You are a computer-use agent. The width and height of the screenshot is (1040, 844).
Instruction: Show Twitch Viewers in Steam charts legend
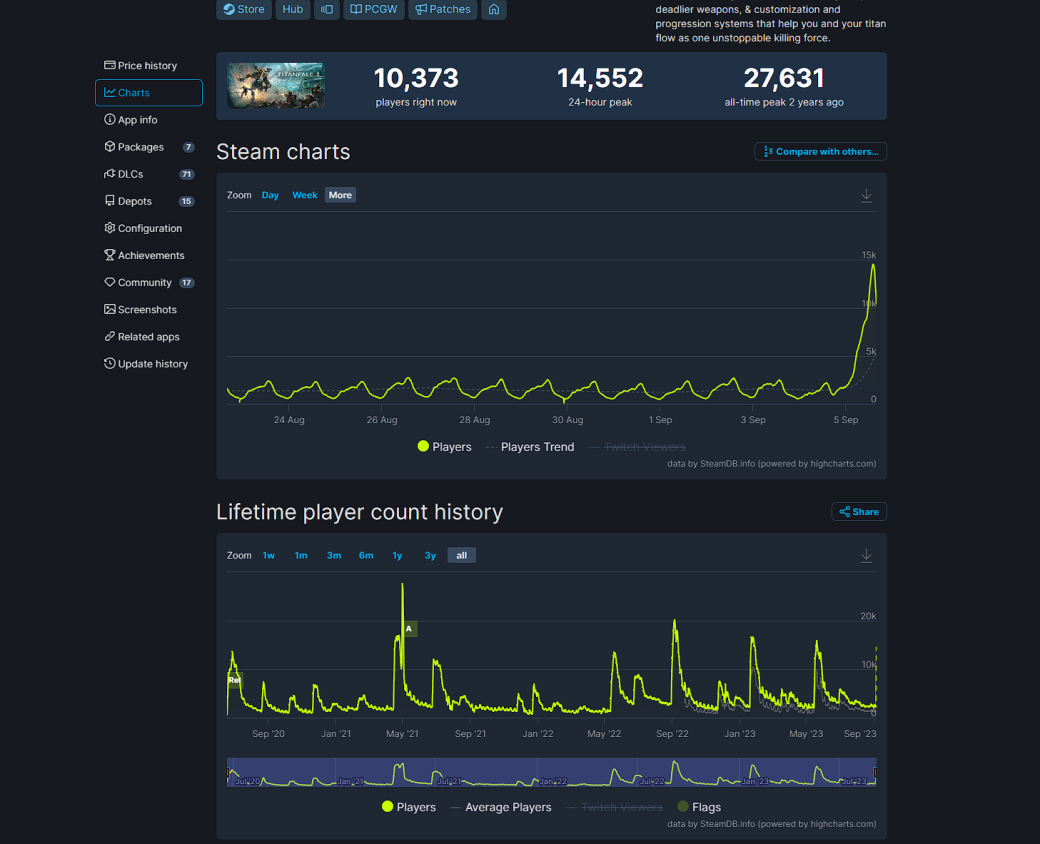click(637, 447)
